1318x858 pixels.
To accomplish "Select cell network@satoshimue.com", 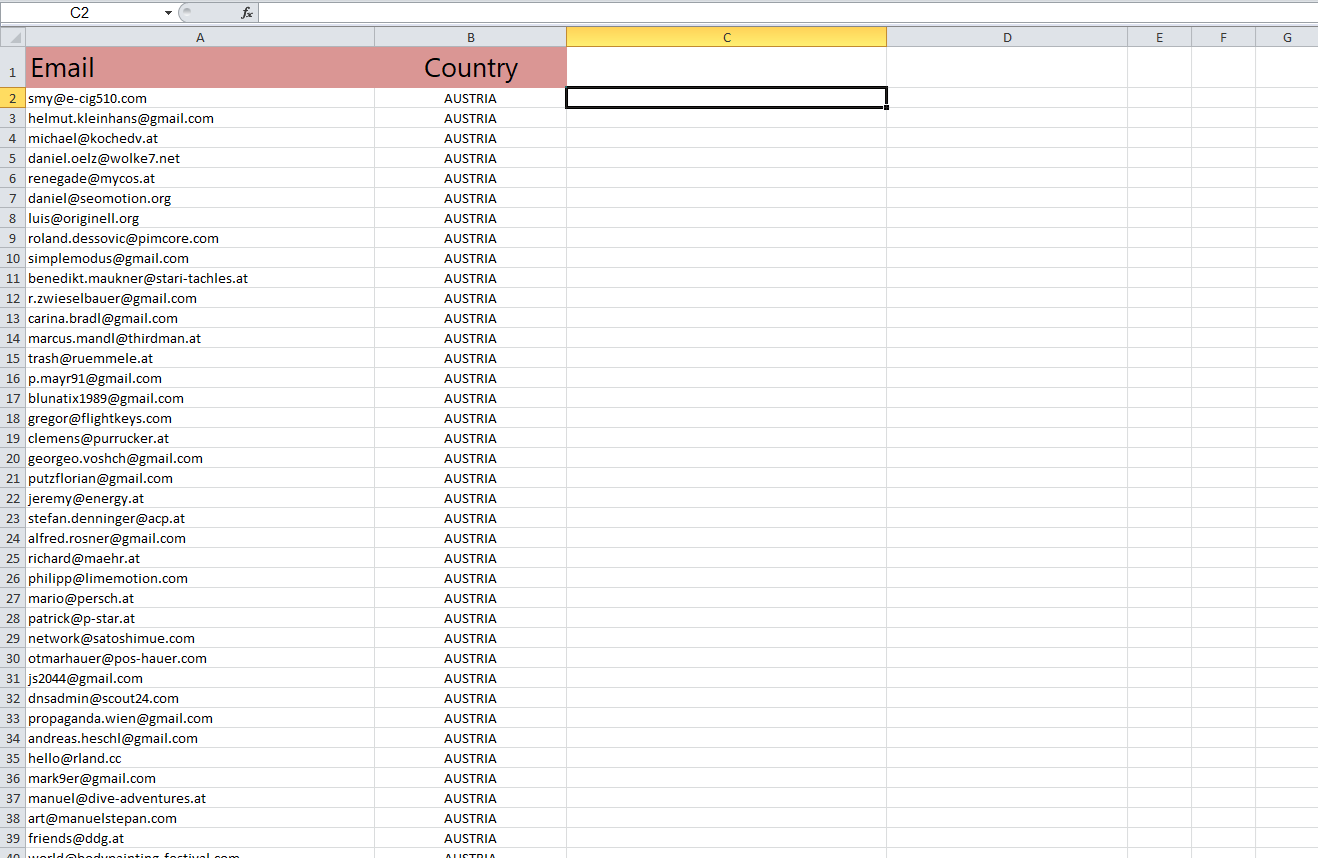I will [x=200, y=638].
